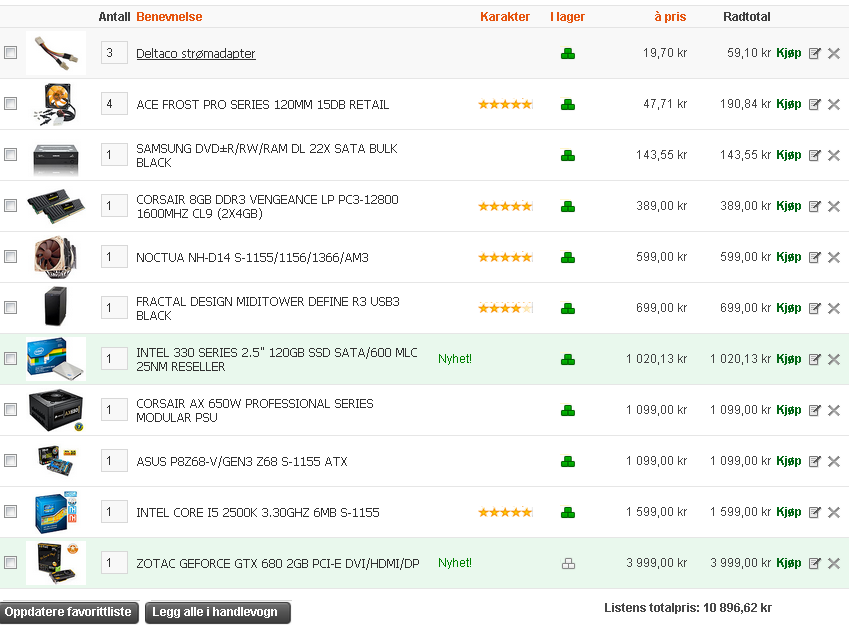Sort list by Karakter column

pos(505,17)
